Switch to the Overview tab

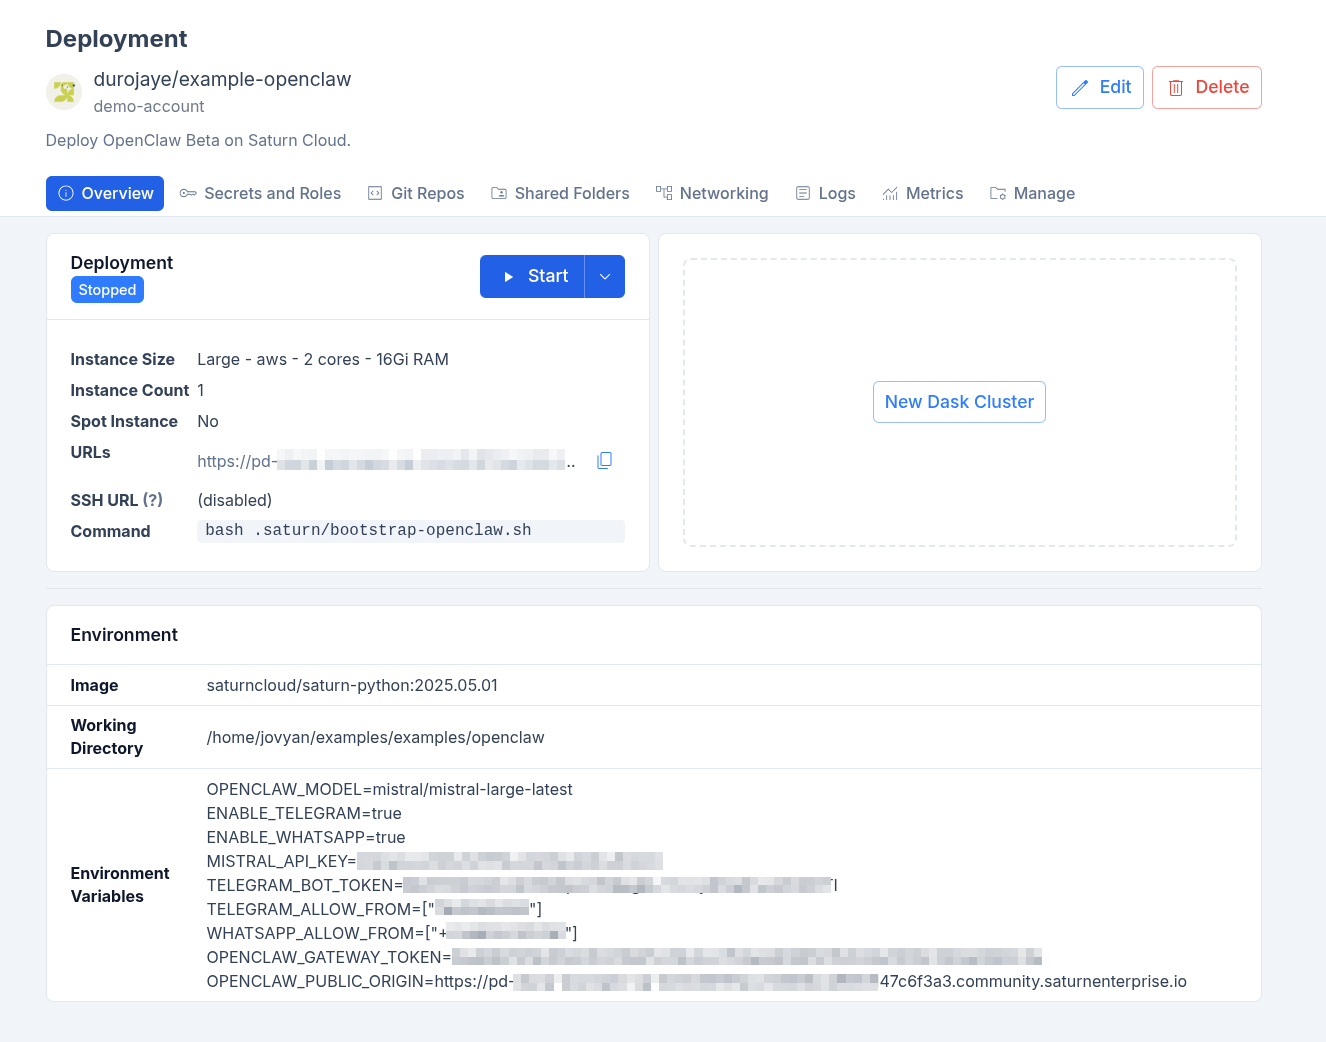pyautogui.click(x=105, y=193)
